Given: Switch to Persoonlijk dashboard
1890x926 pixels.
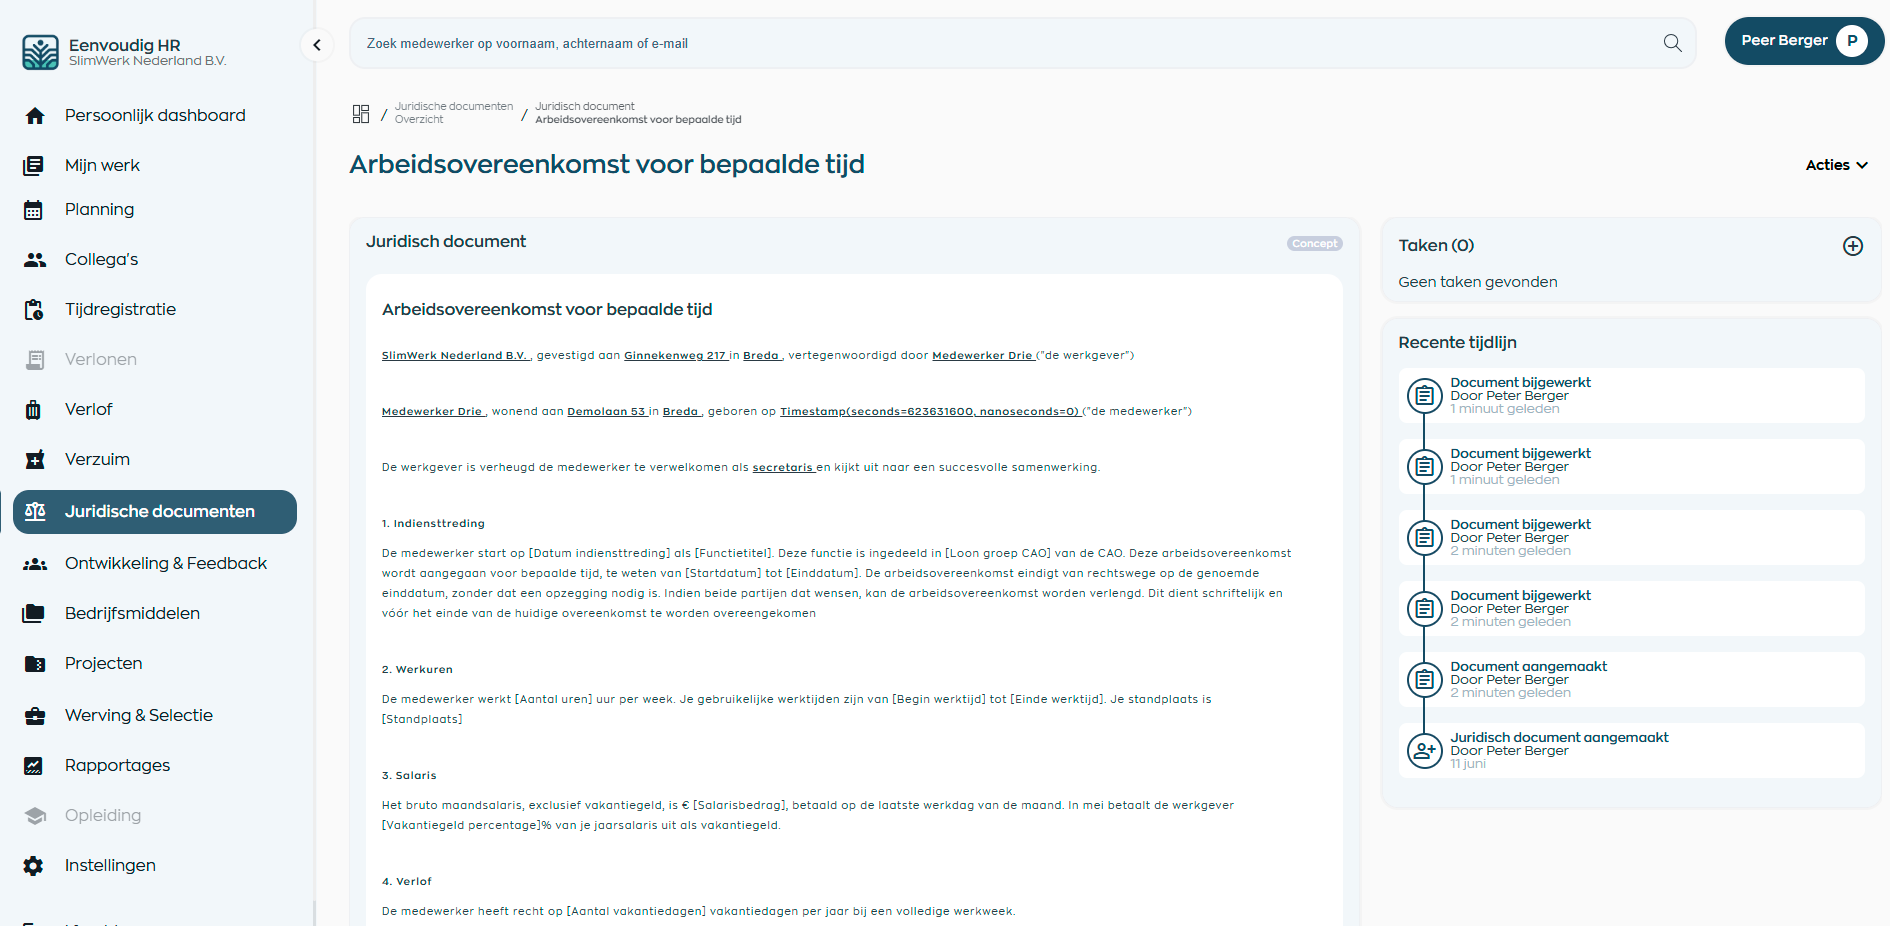Looking at the screenshot, I should (x=155, y=115).
